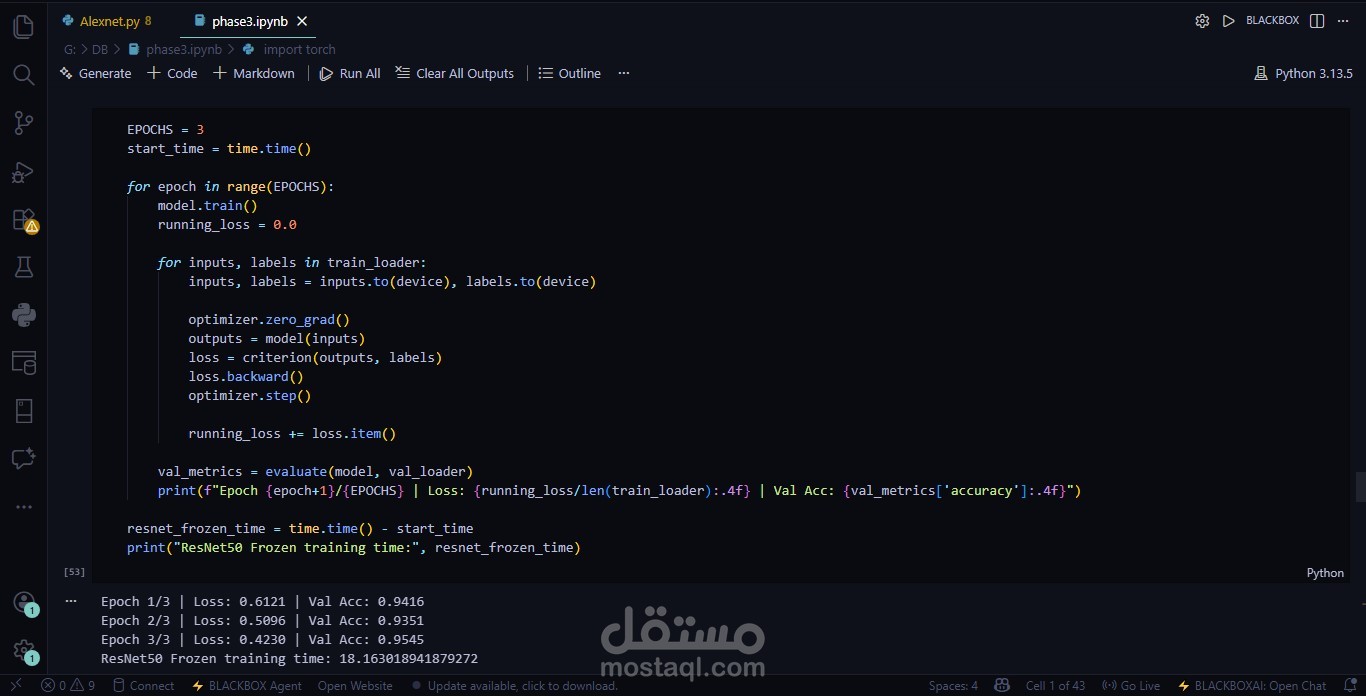This screenshot has height=696, width=1366.
Task: Open the Accounts menu in activity bar
Action: click(23, 603)
